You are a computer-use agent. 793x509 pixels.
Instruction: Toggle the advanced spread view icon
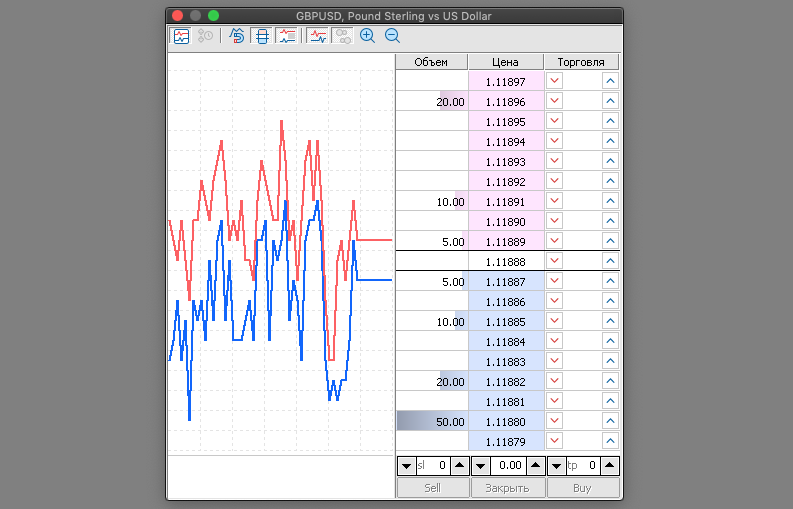tap(262, 36)
